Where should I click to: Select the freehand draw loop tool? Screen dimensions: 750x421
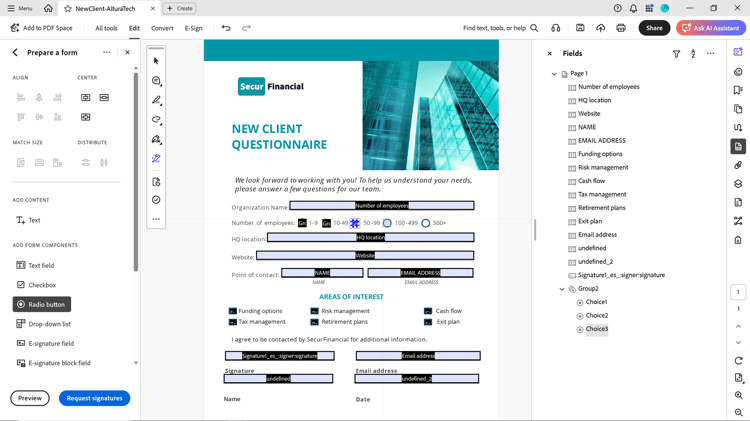(156, 120)
